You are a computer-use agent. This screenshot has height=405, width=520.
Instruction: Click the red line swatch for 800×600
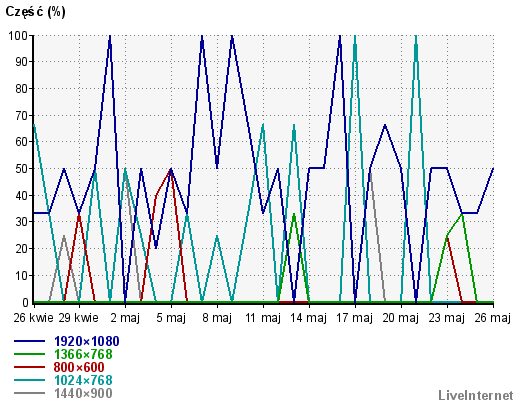point(29,367)
